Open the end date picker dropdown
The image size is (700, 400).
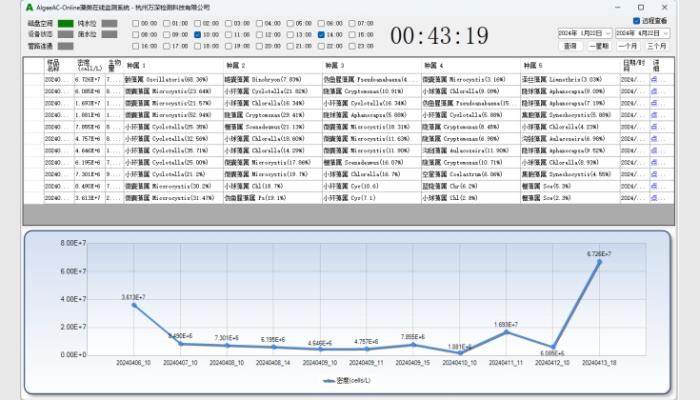[665, 33]
